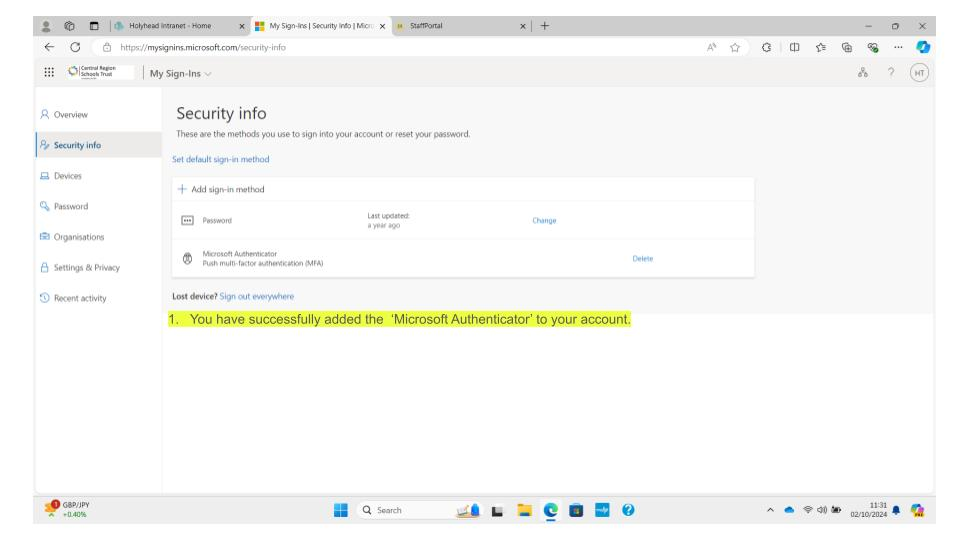This screenshot has width=960, height=540.
Task: Open the Task View taskbar icon
Action: click(497, 511)
